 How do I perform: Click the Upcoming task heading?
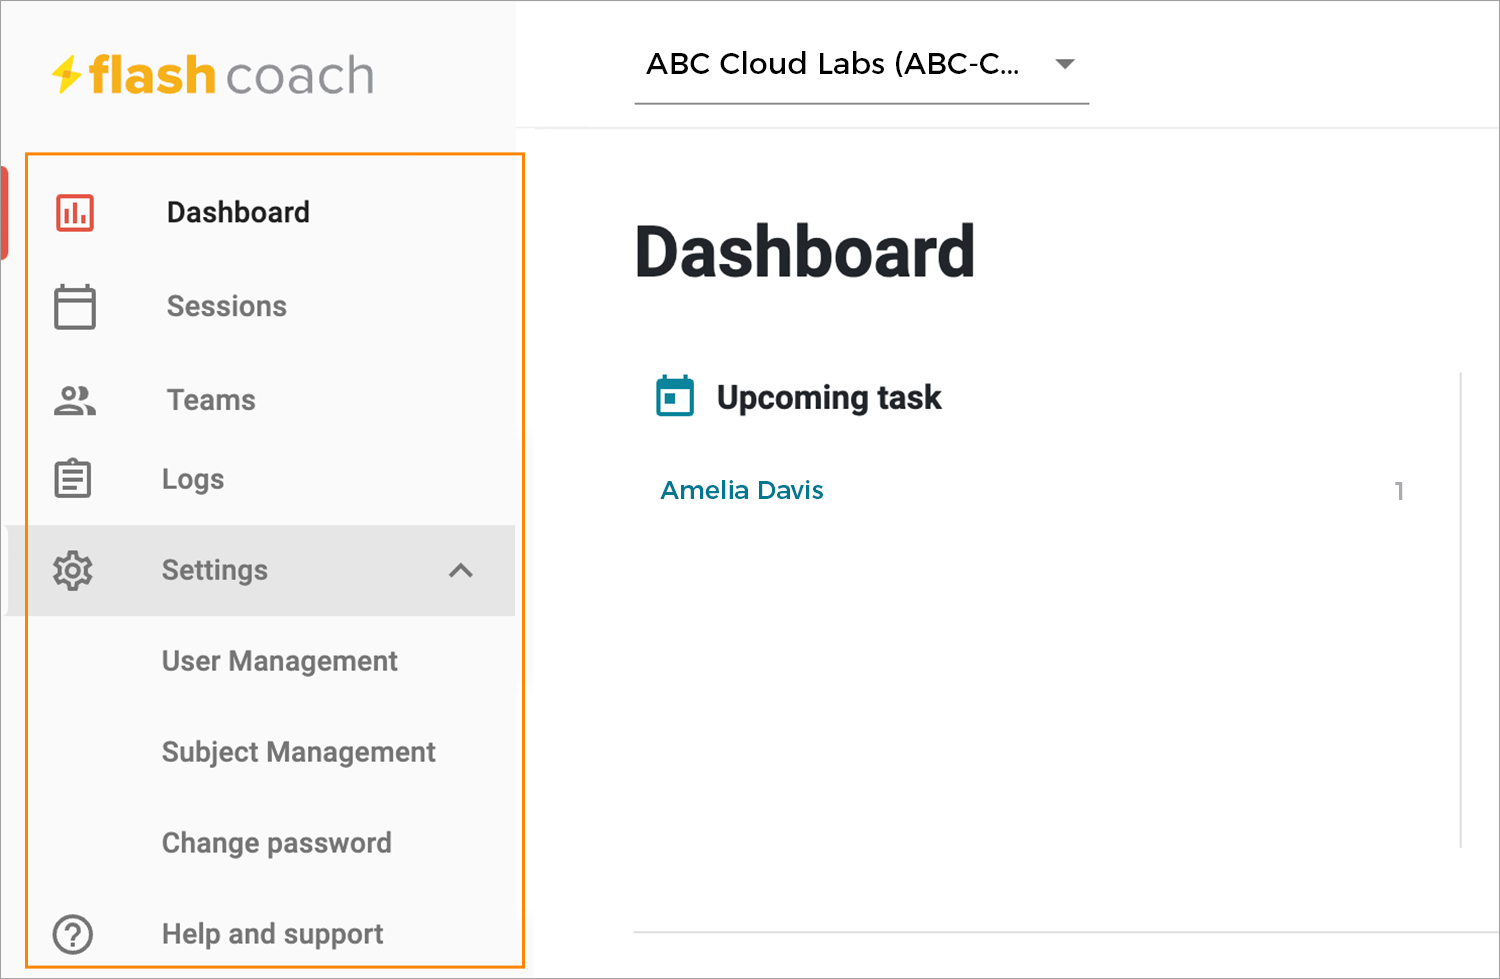pos(829,397)
